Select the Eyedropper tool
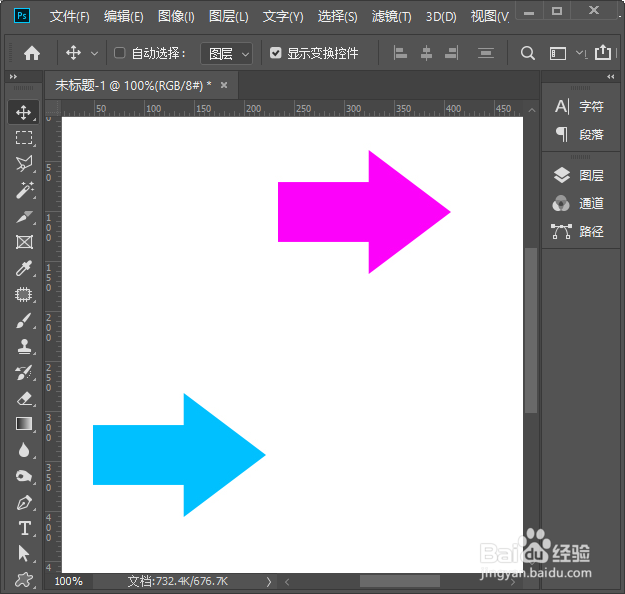This screenshot has width=625, height=594. pyautogui.click(x=24, y=268)
